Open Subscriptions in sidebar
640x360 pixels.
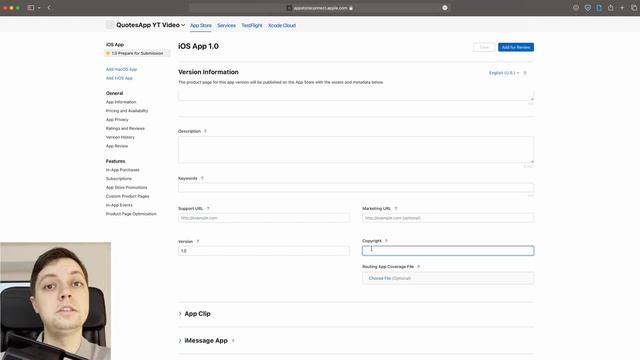119,179
